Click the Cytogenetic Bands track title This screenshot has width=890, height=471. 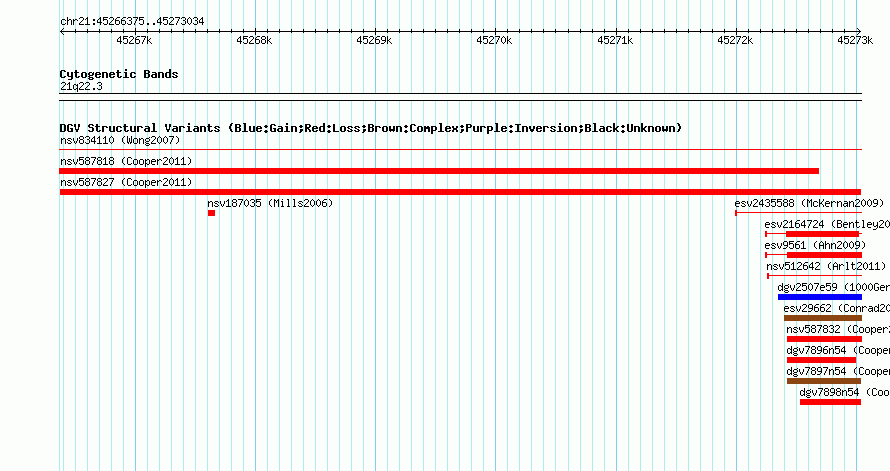(119, 74)
